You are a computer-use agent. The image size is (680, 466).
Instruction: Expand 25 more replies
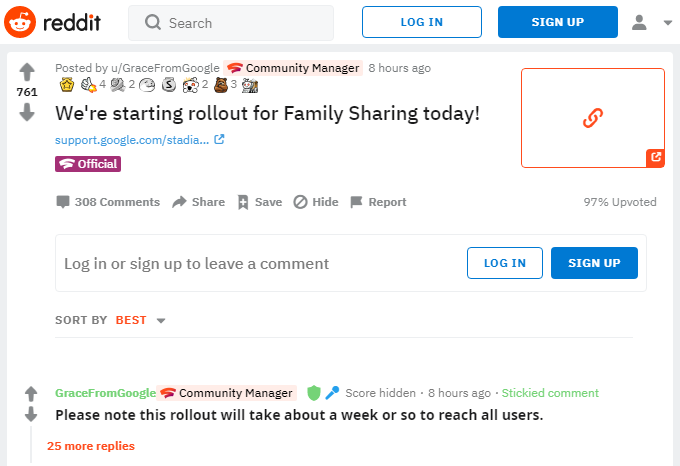[x=91, y=446]
